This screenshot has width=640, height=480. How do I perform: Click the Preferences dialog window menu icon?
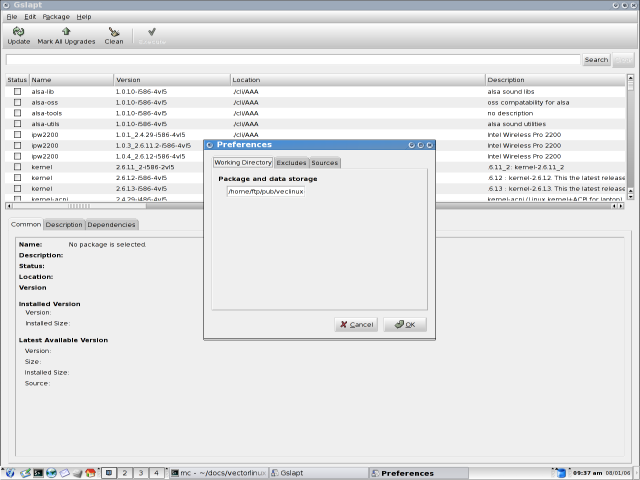tap(209, 145)
